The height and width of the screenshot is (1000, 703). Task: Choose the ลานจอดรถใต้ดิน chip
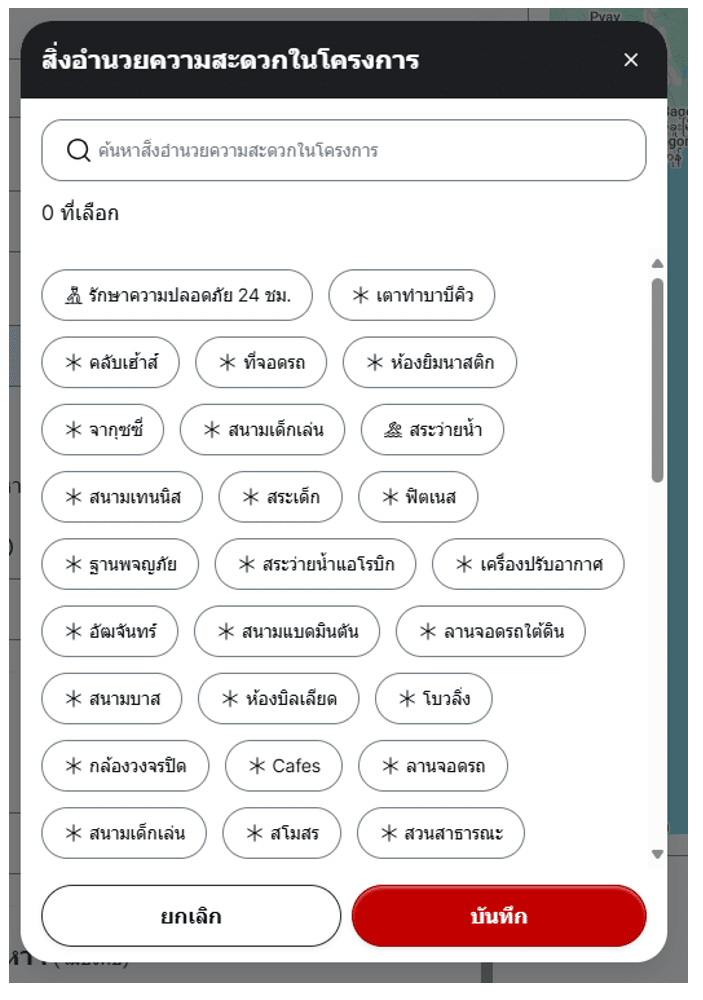point(490,632)
